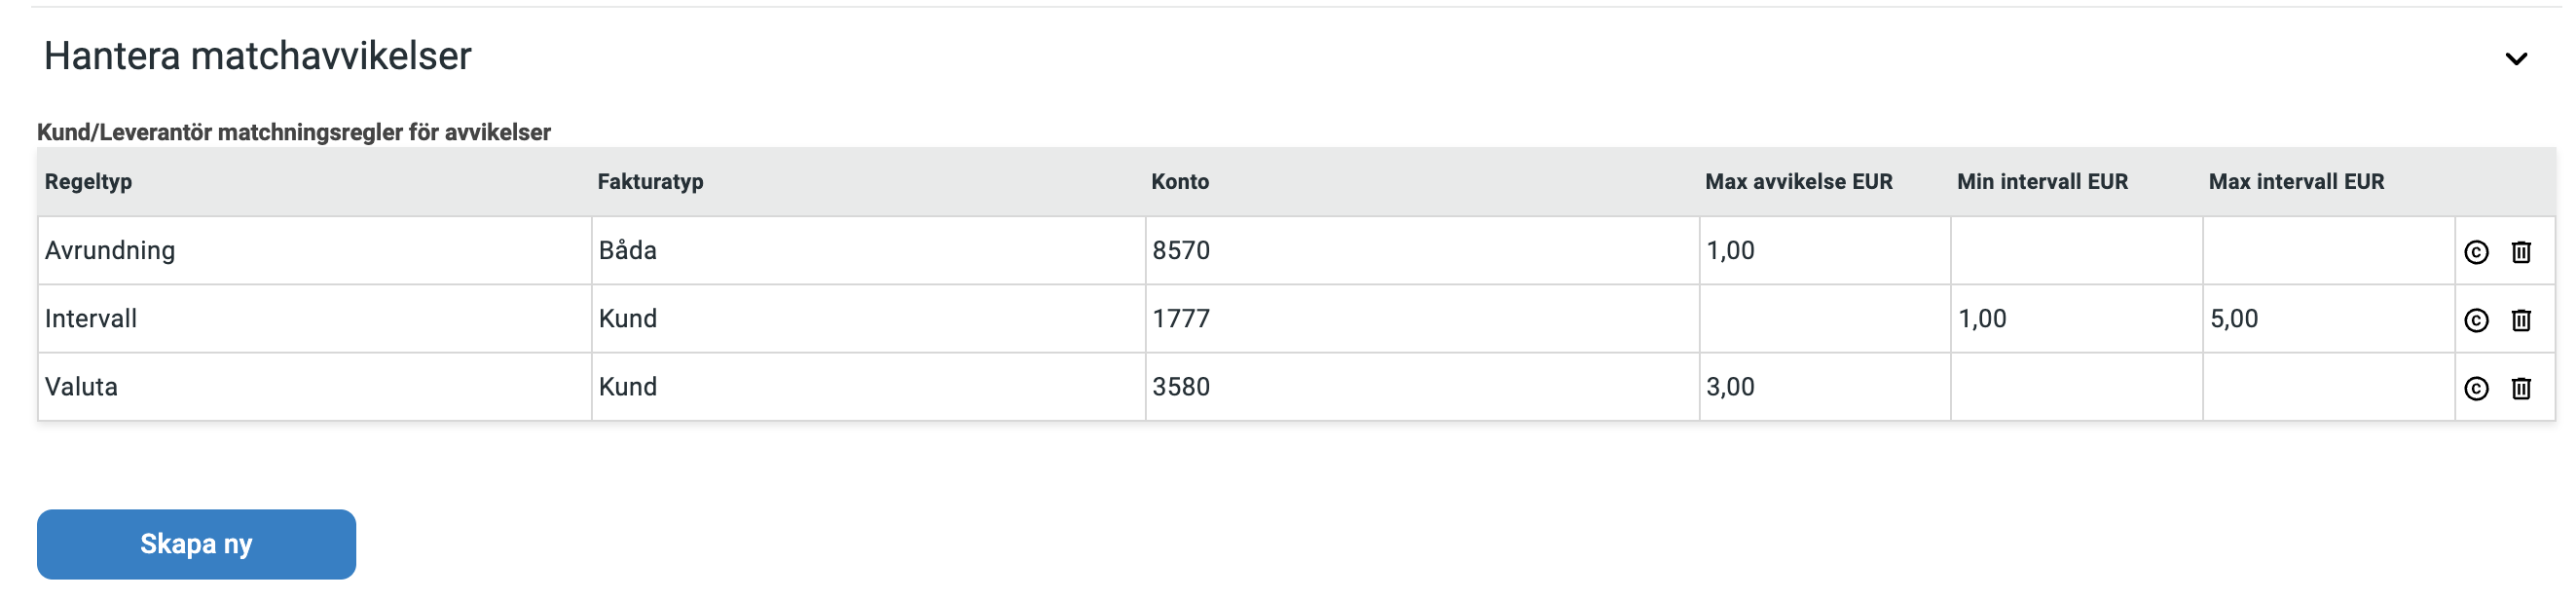Click the Konto column header

point(1180,182)
